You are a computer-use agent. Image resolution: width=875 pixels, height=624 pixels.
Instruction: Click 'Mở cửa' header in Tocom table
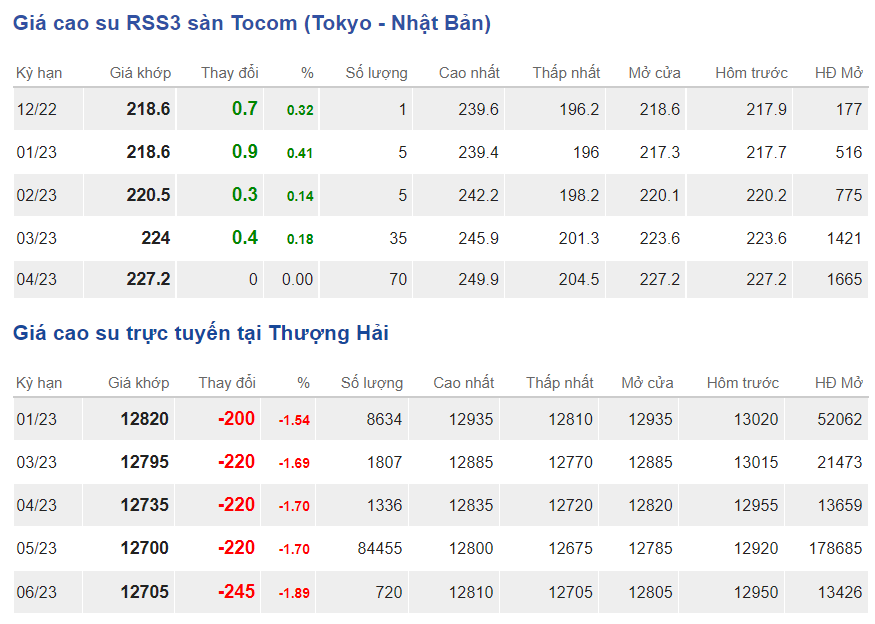coord(654,73)
